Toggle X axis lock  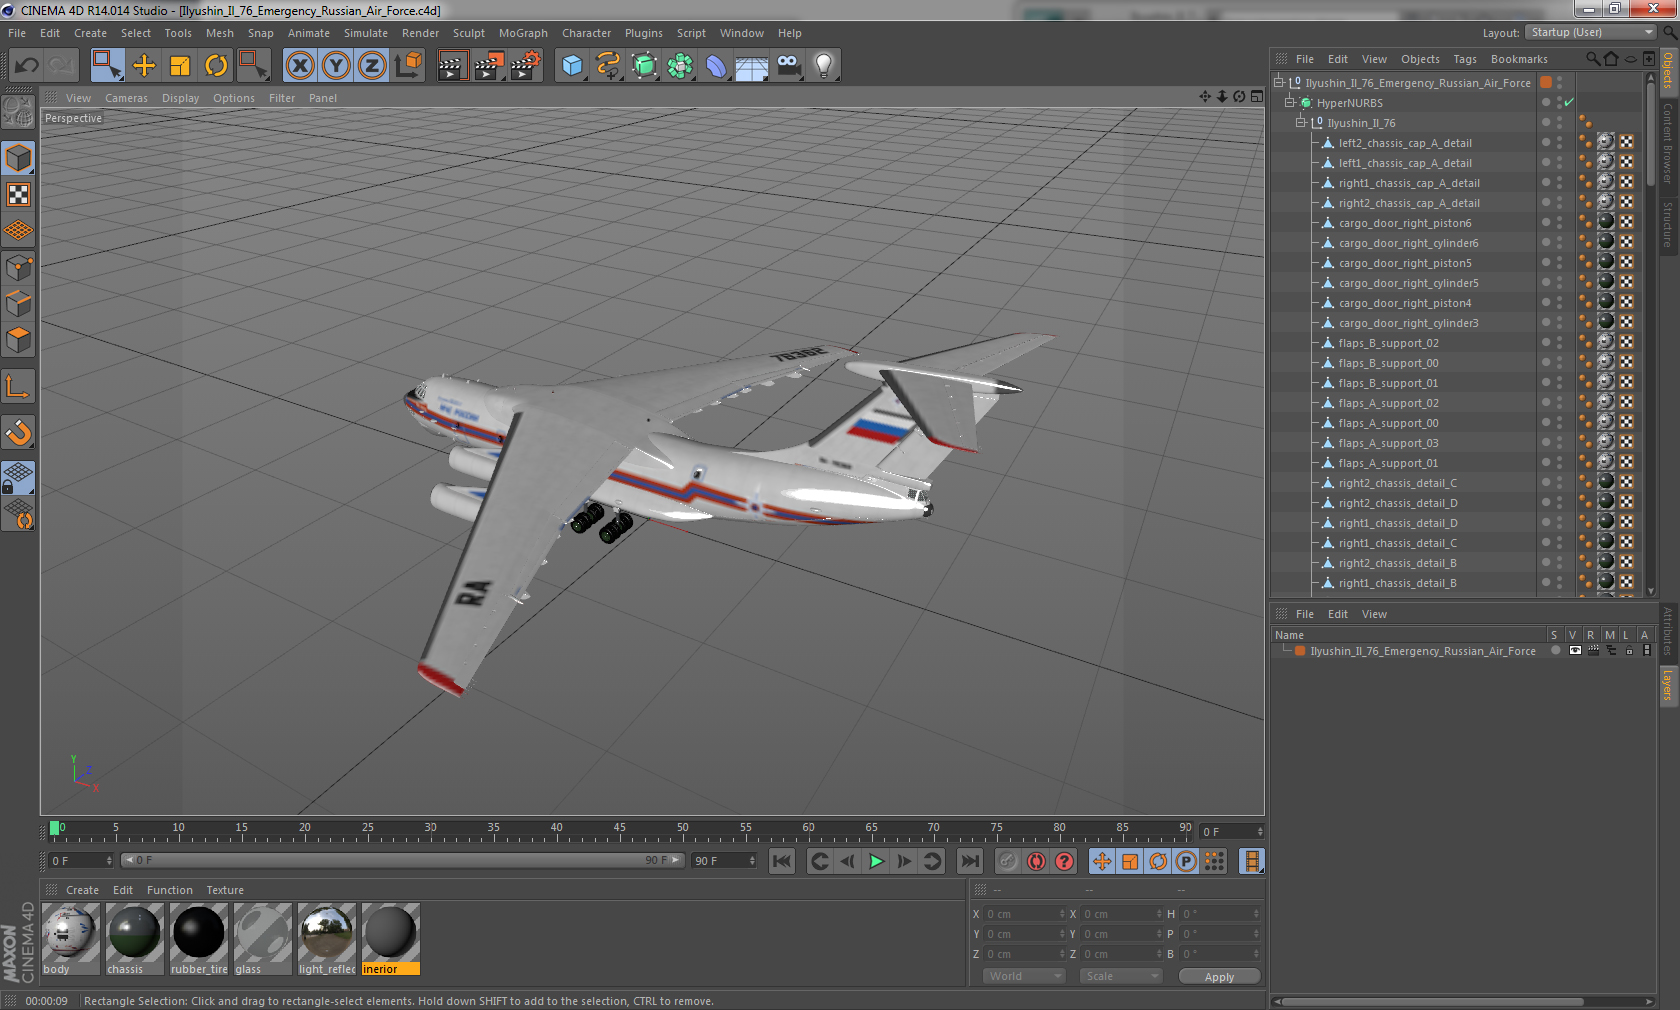pos(299,66)
